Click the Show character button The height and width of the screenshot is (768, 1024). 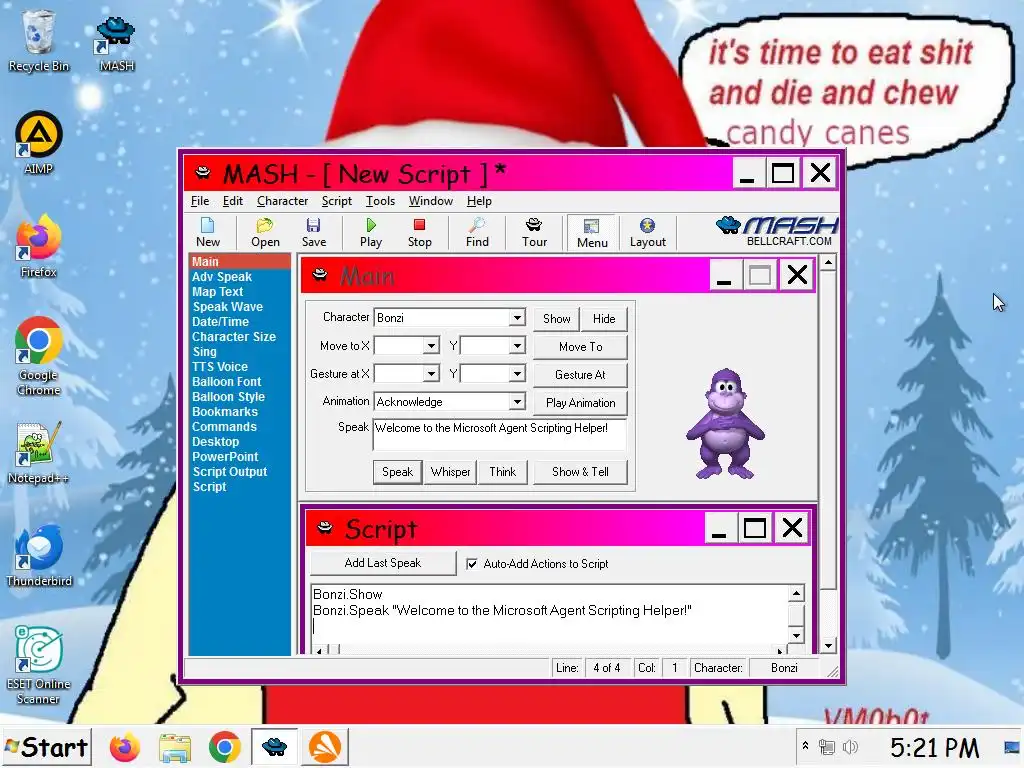pyautogui.click(x=556, y=319)
